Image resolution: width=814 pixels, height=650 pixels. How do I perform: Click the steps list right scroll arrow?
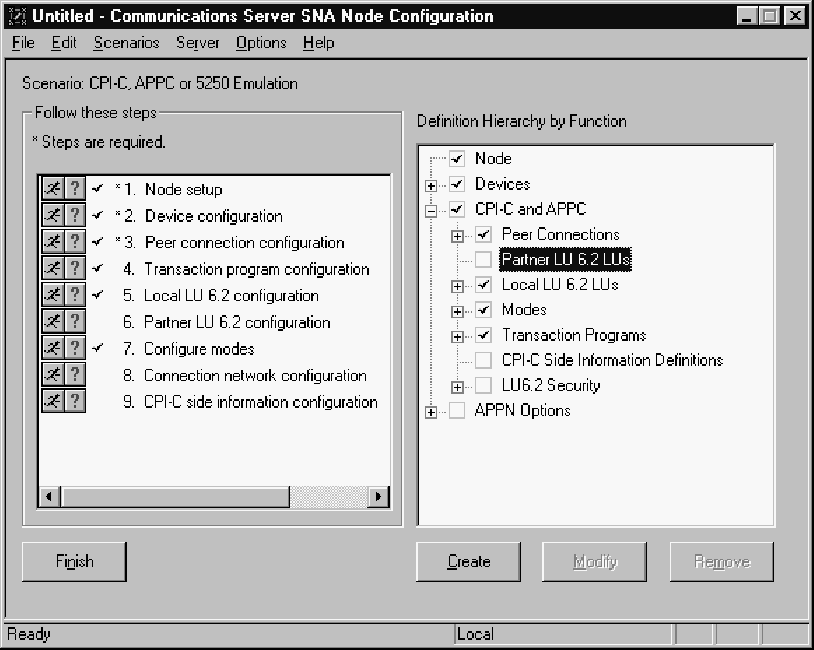point(378,496)
